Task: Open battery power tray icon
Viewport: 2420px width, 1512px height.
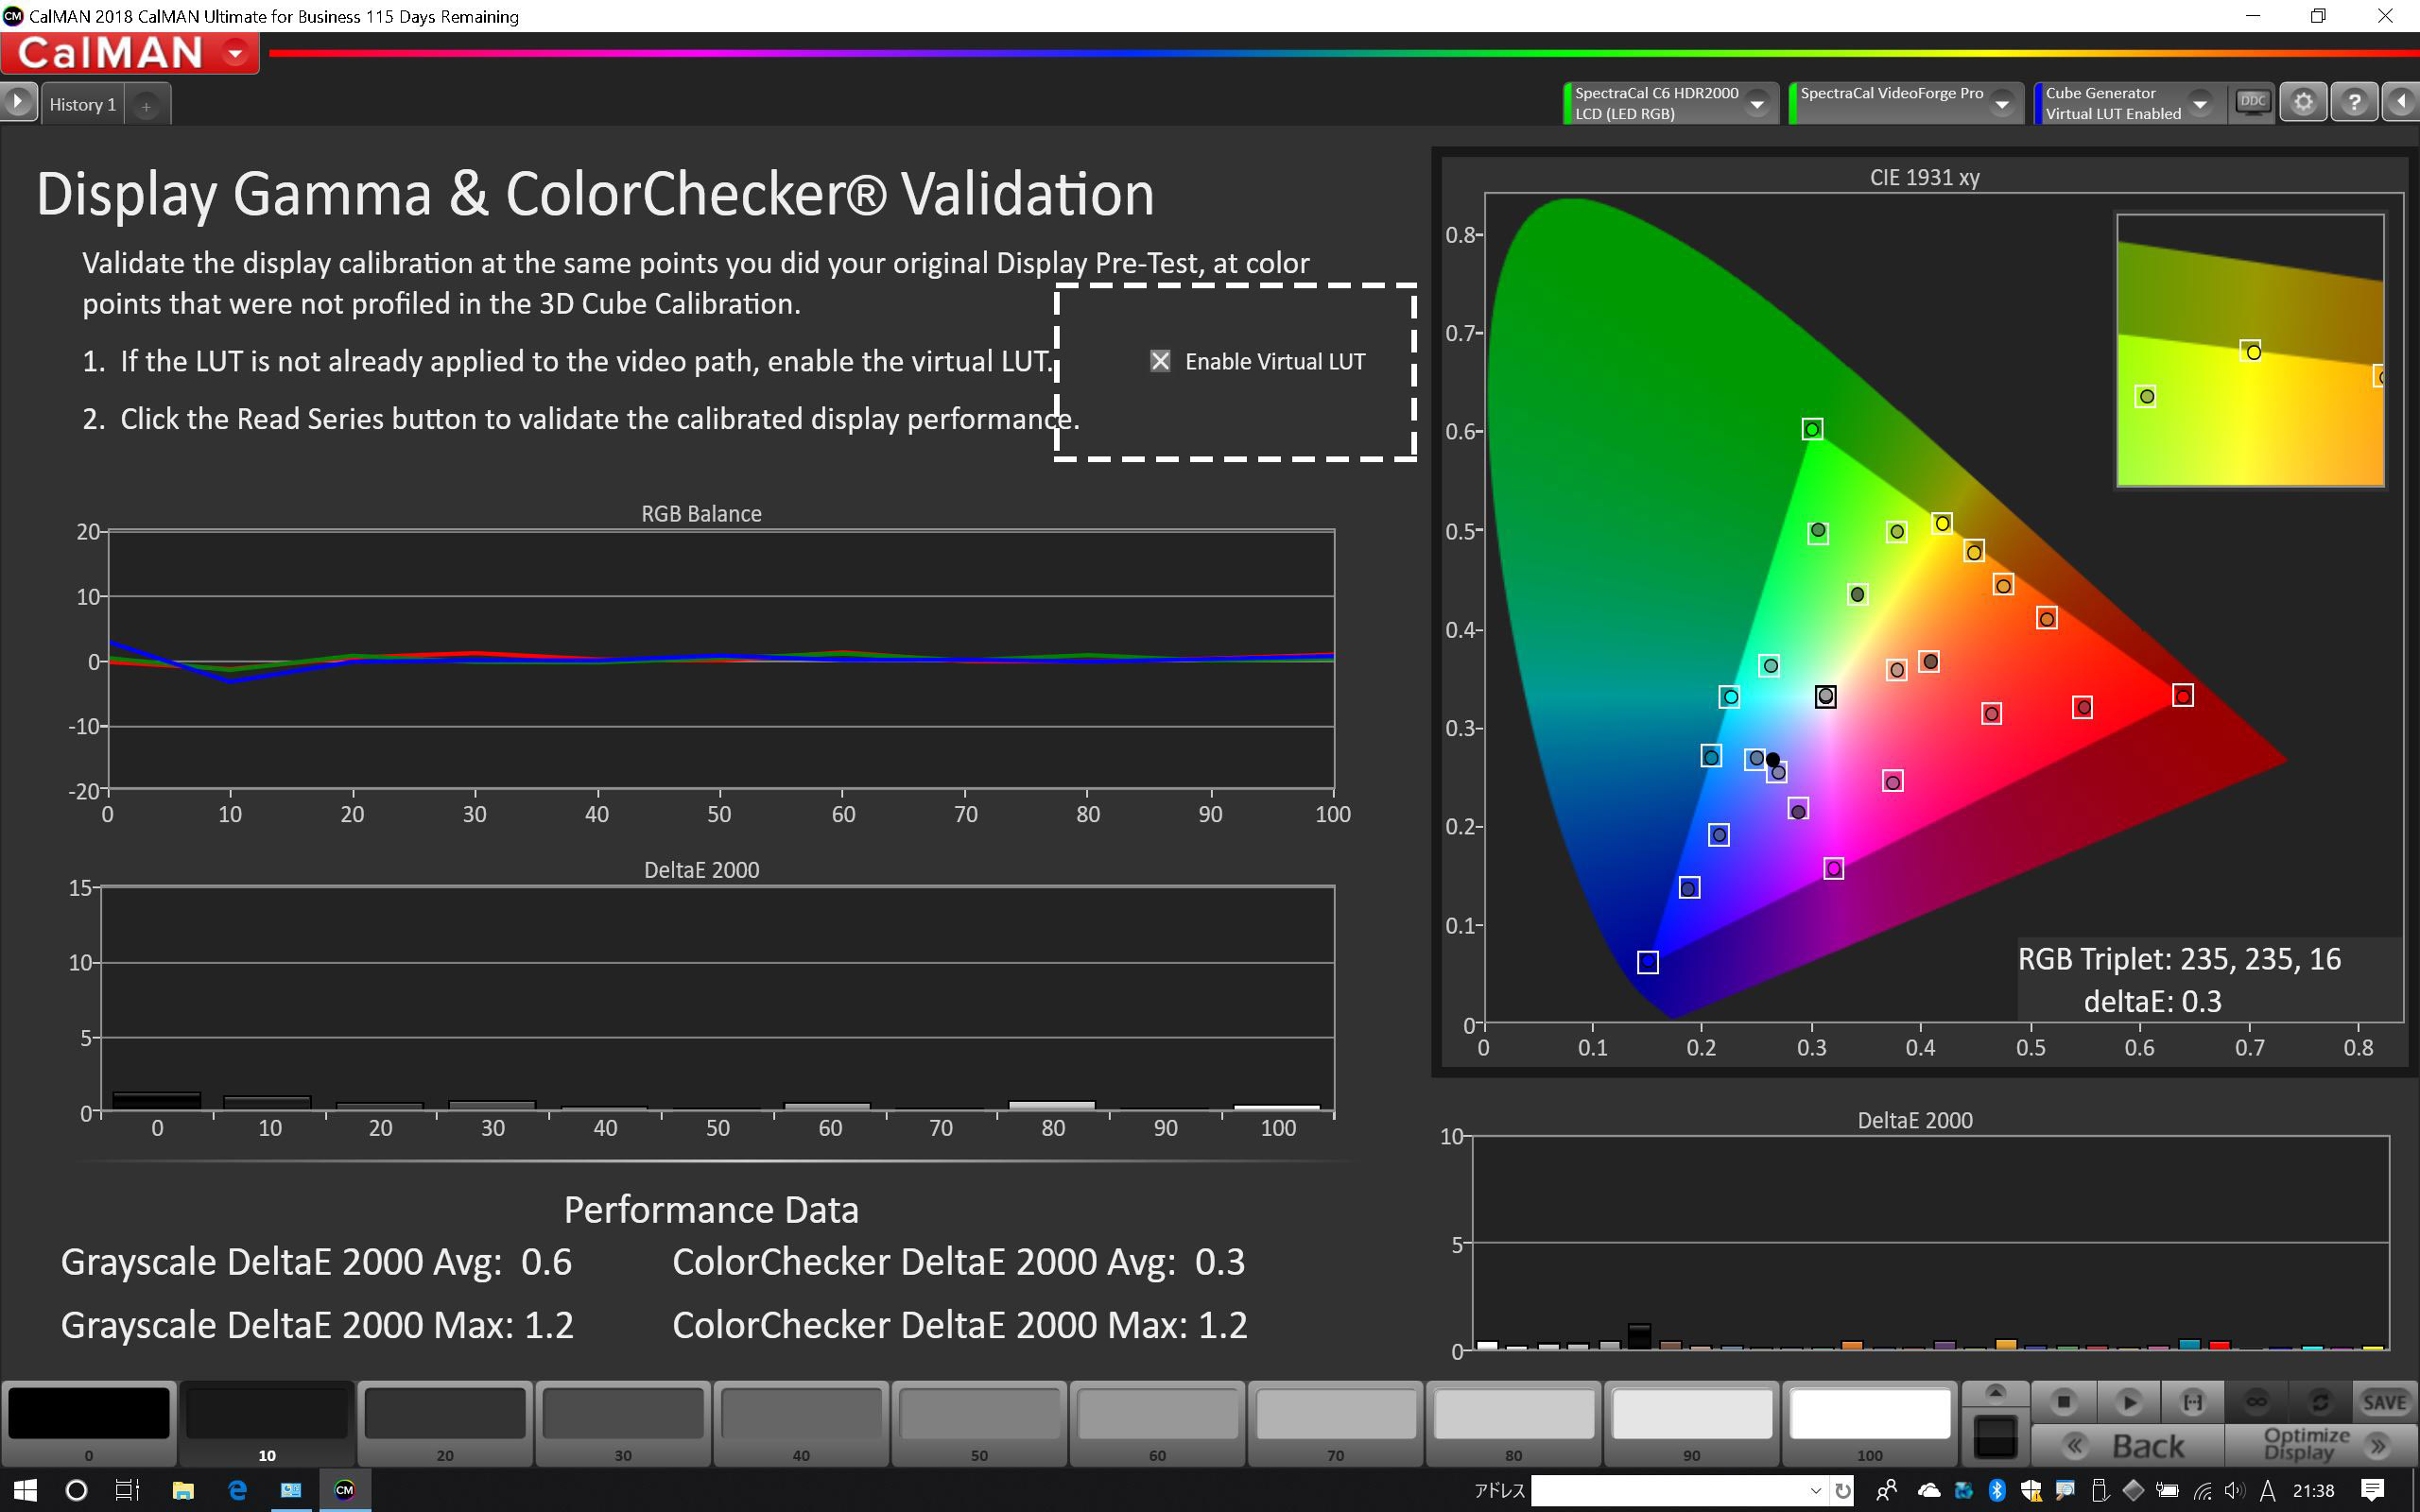Action: tap(2167, 1491)
